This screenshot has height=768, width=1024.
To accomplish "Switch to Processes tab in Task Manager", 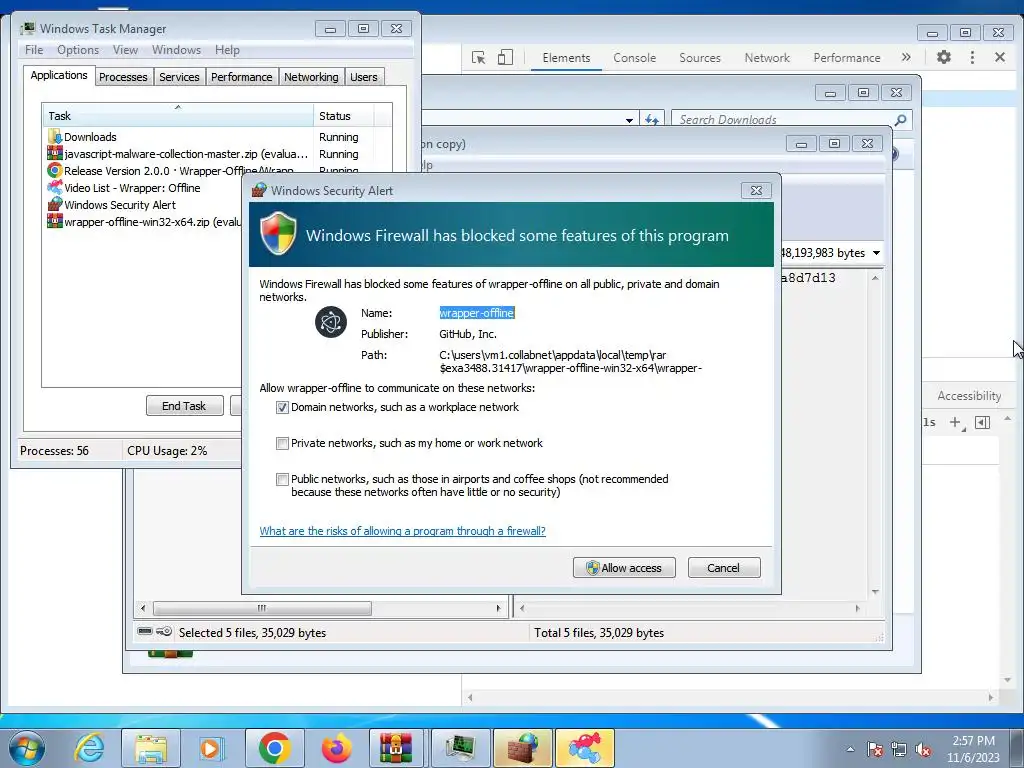I will point(123,77).
